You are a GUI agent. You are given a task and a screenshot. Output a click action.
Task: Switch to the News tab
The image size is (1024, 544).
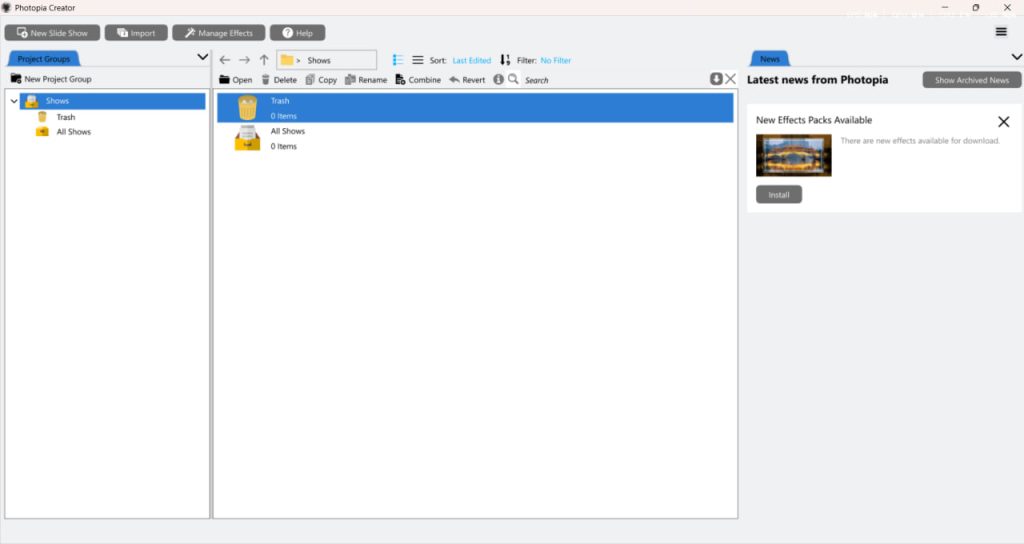[770, 59]
